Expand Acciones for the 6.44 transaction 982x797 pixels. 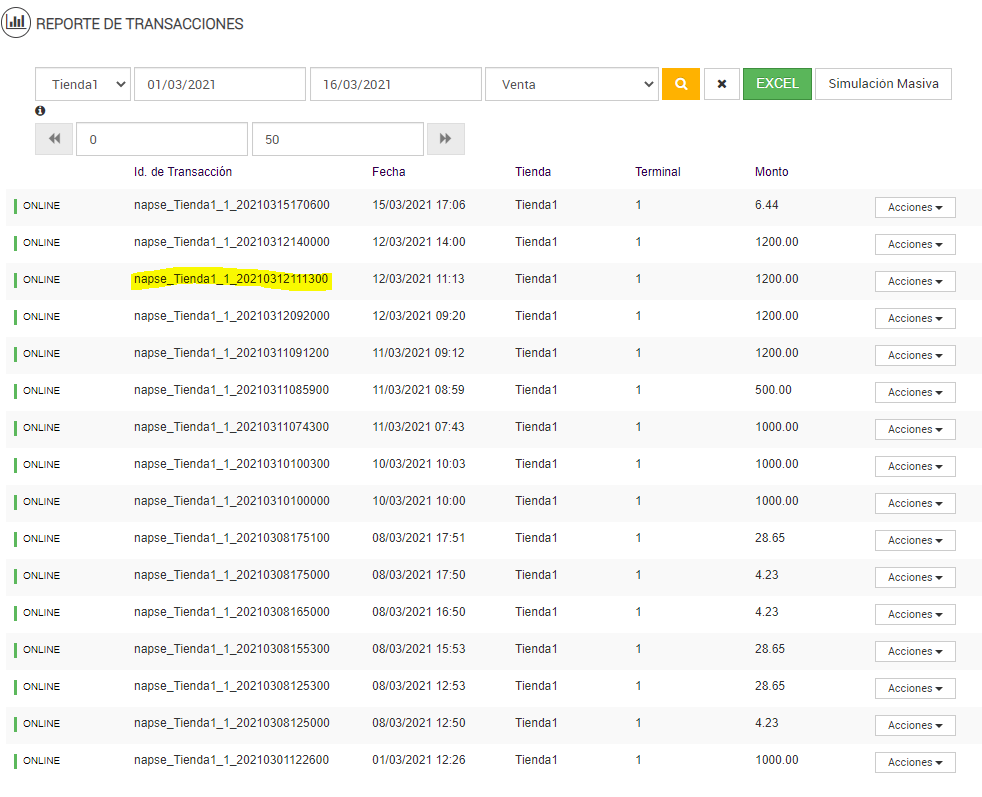coord(915,207)
